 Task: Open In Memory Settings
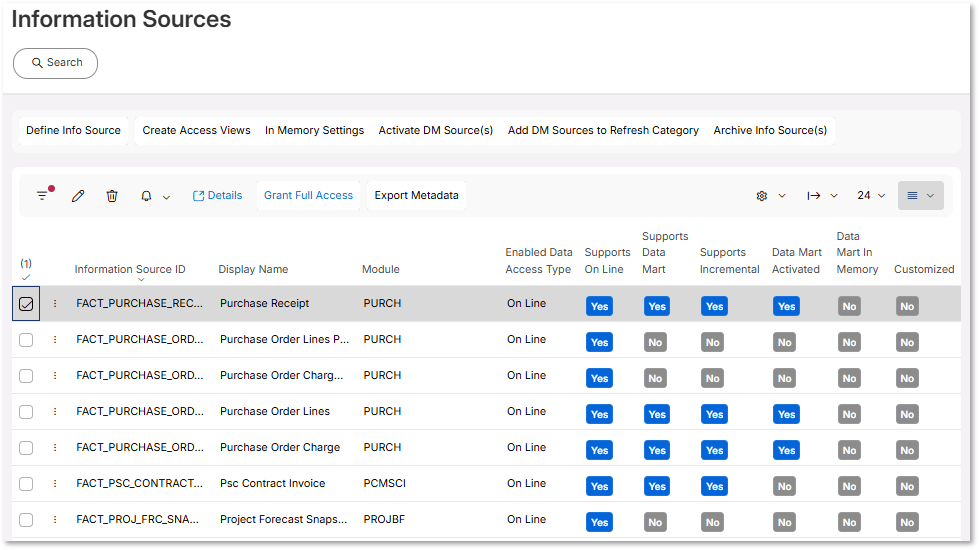[314, 130]
